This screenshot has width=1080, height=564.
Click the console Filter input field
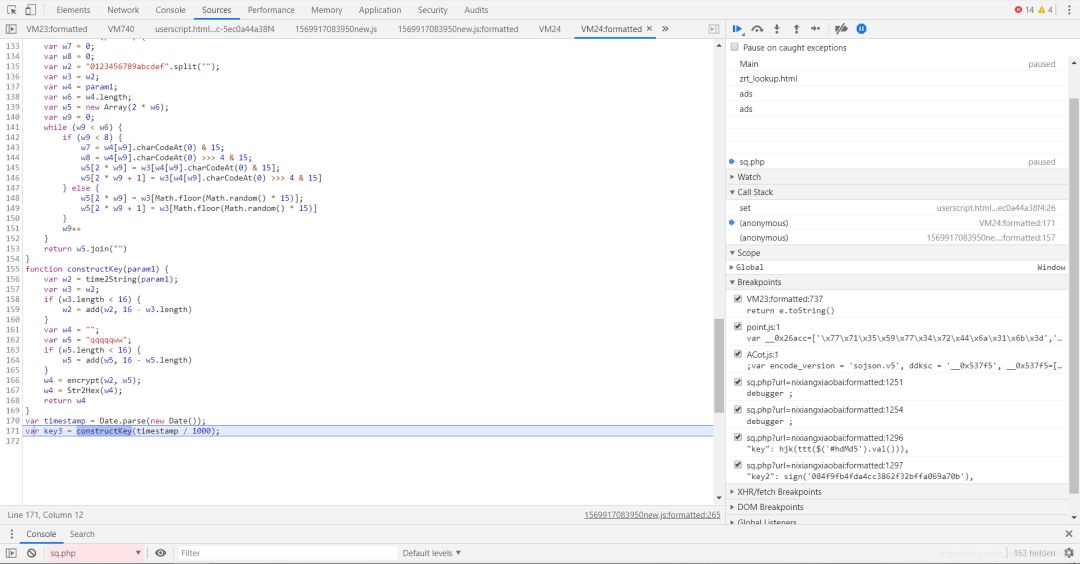tap(280, 553)
